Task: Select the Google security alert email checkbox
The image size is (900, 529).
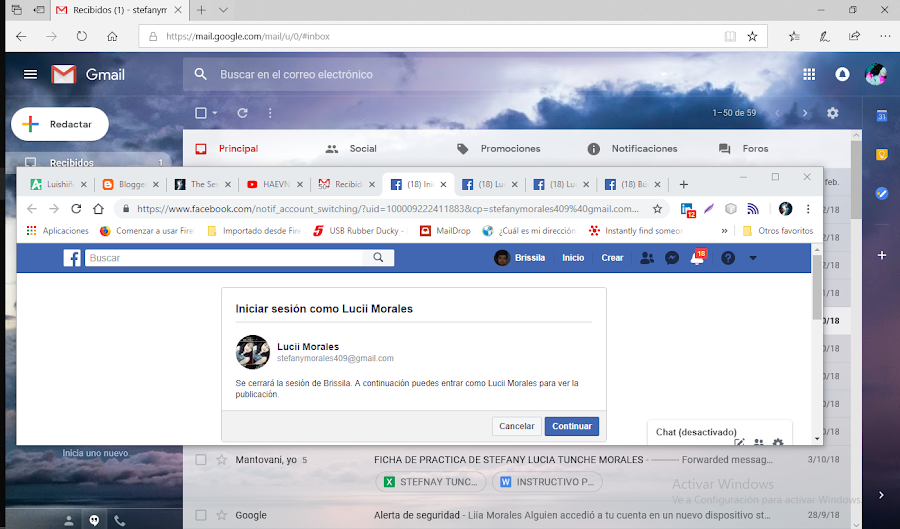Action: (x=201, y=515)
